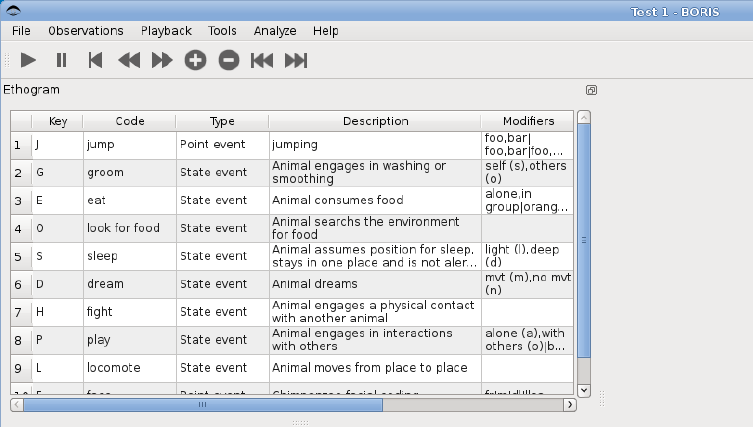Image resolution: width=753 pixels, height=427 pixels.
Task: Click the 'Animal dreams' description cell
Action: click(376, 284)
